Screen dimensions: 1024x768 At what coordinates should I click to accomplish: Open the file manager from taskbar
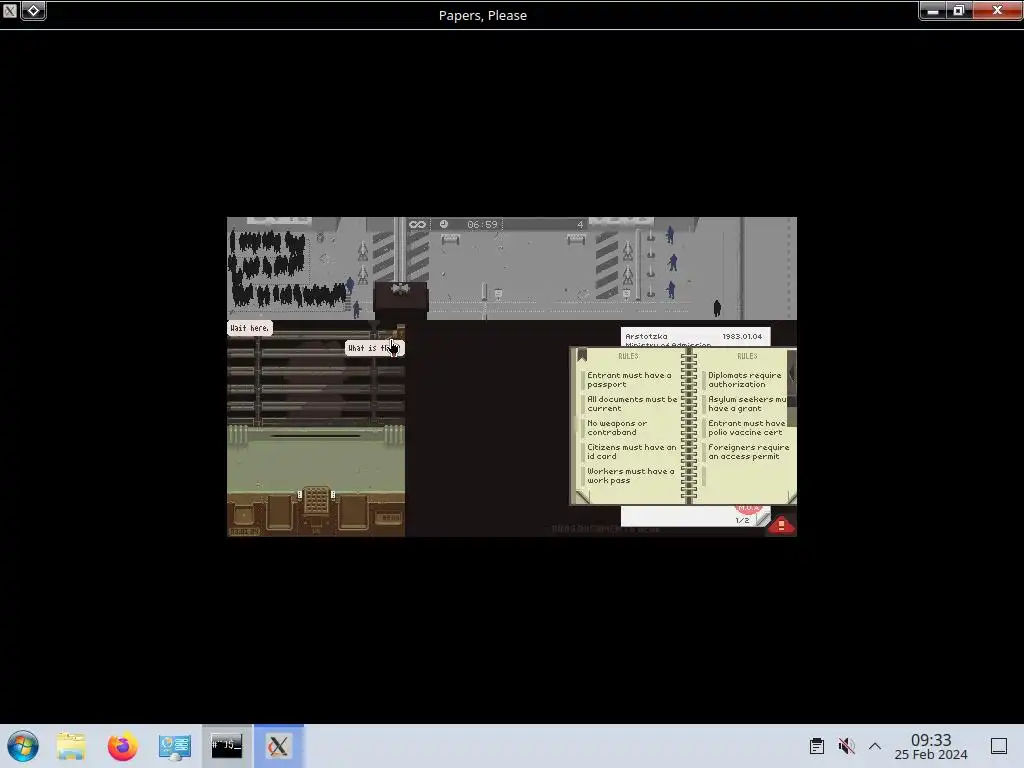pyautogui.click(x=71, y=746)
